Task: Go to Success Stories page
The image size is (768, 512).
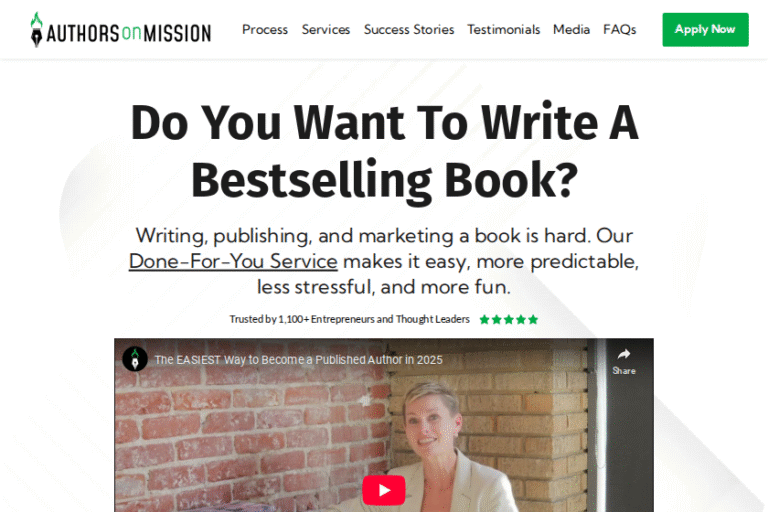Action: coord(409,29)
